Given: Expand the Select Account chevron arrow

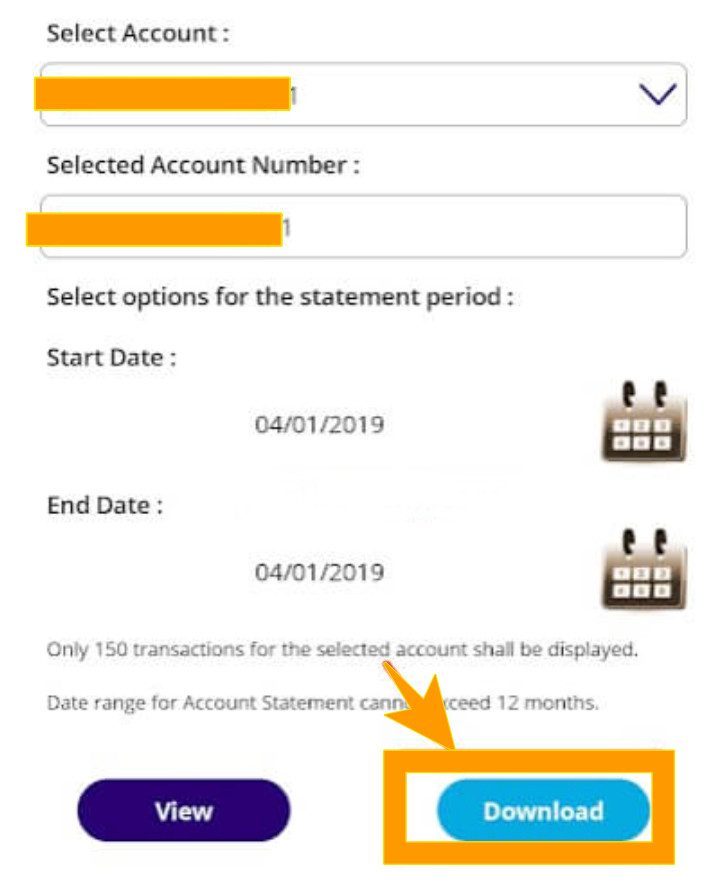Looking at the screenshot, I should [x=657, y=95].
